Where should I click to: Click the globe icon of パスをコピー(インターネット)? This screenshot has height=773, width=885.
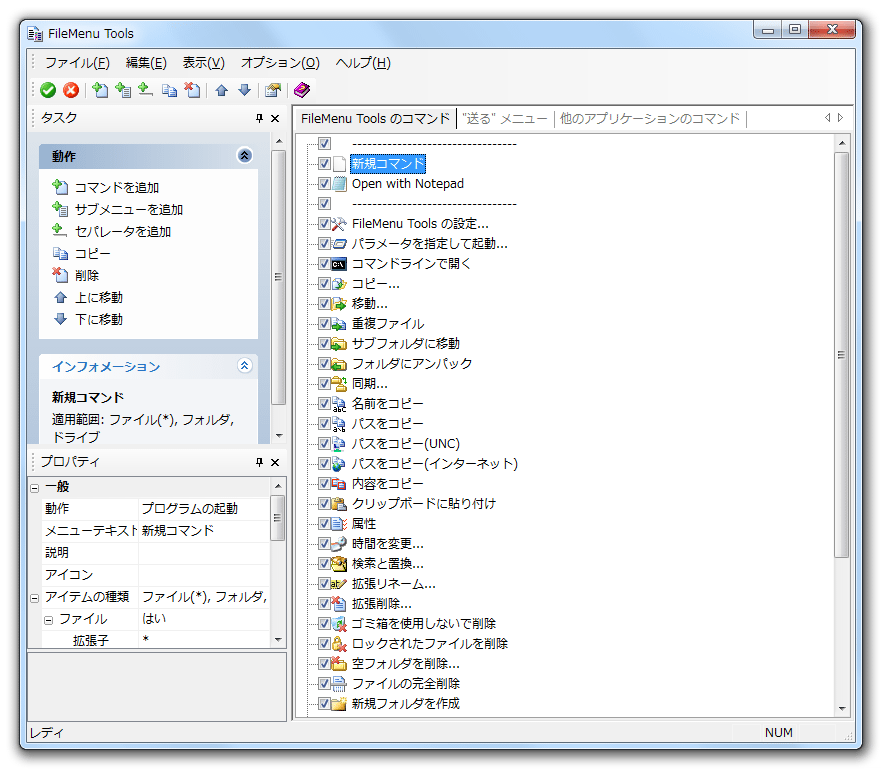point(339,464)
